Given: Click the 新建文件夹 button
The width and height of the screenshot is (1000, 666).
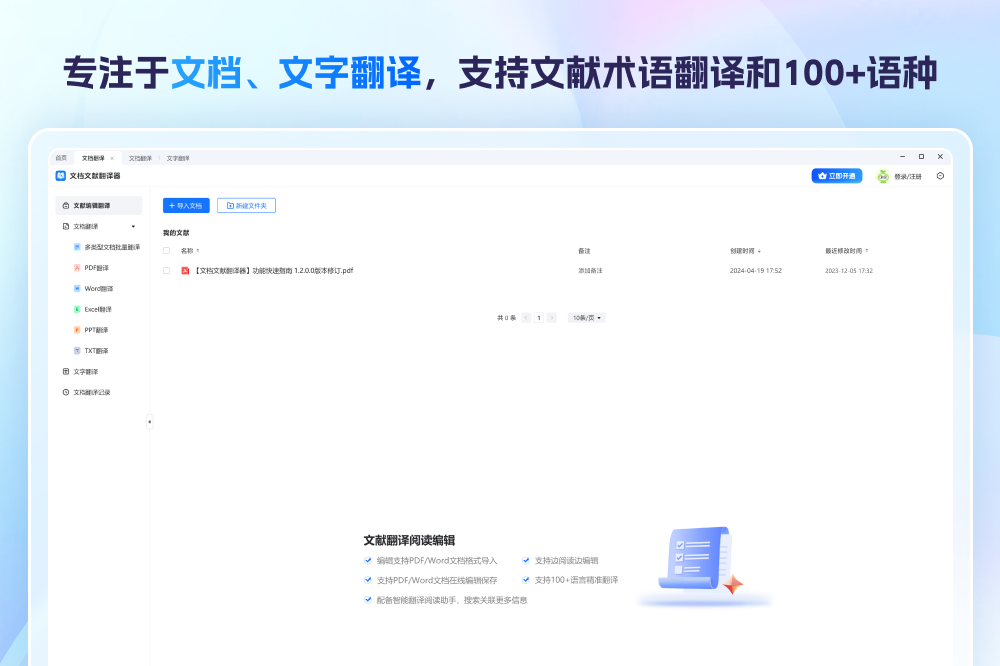Looking at the screenshot, I should click(x=246, y=205).
